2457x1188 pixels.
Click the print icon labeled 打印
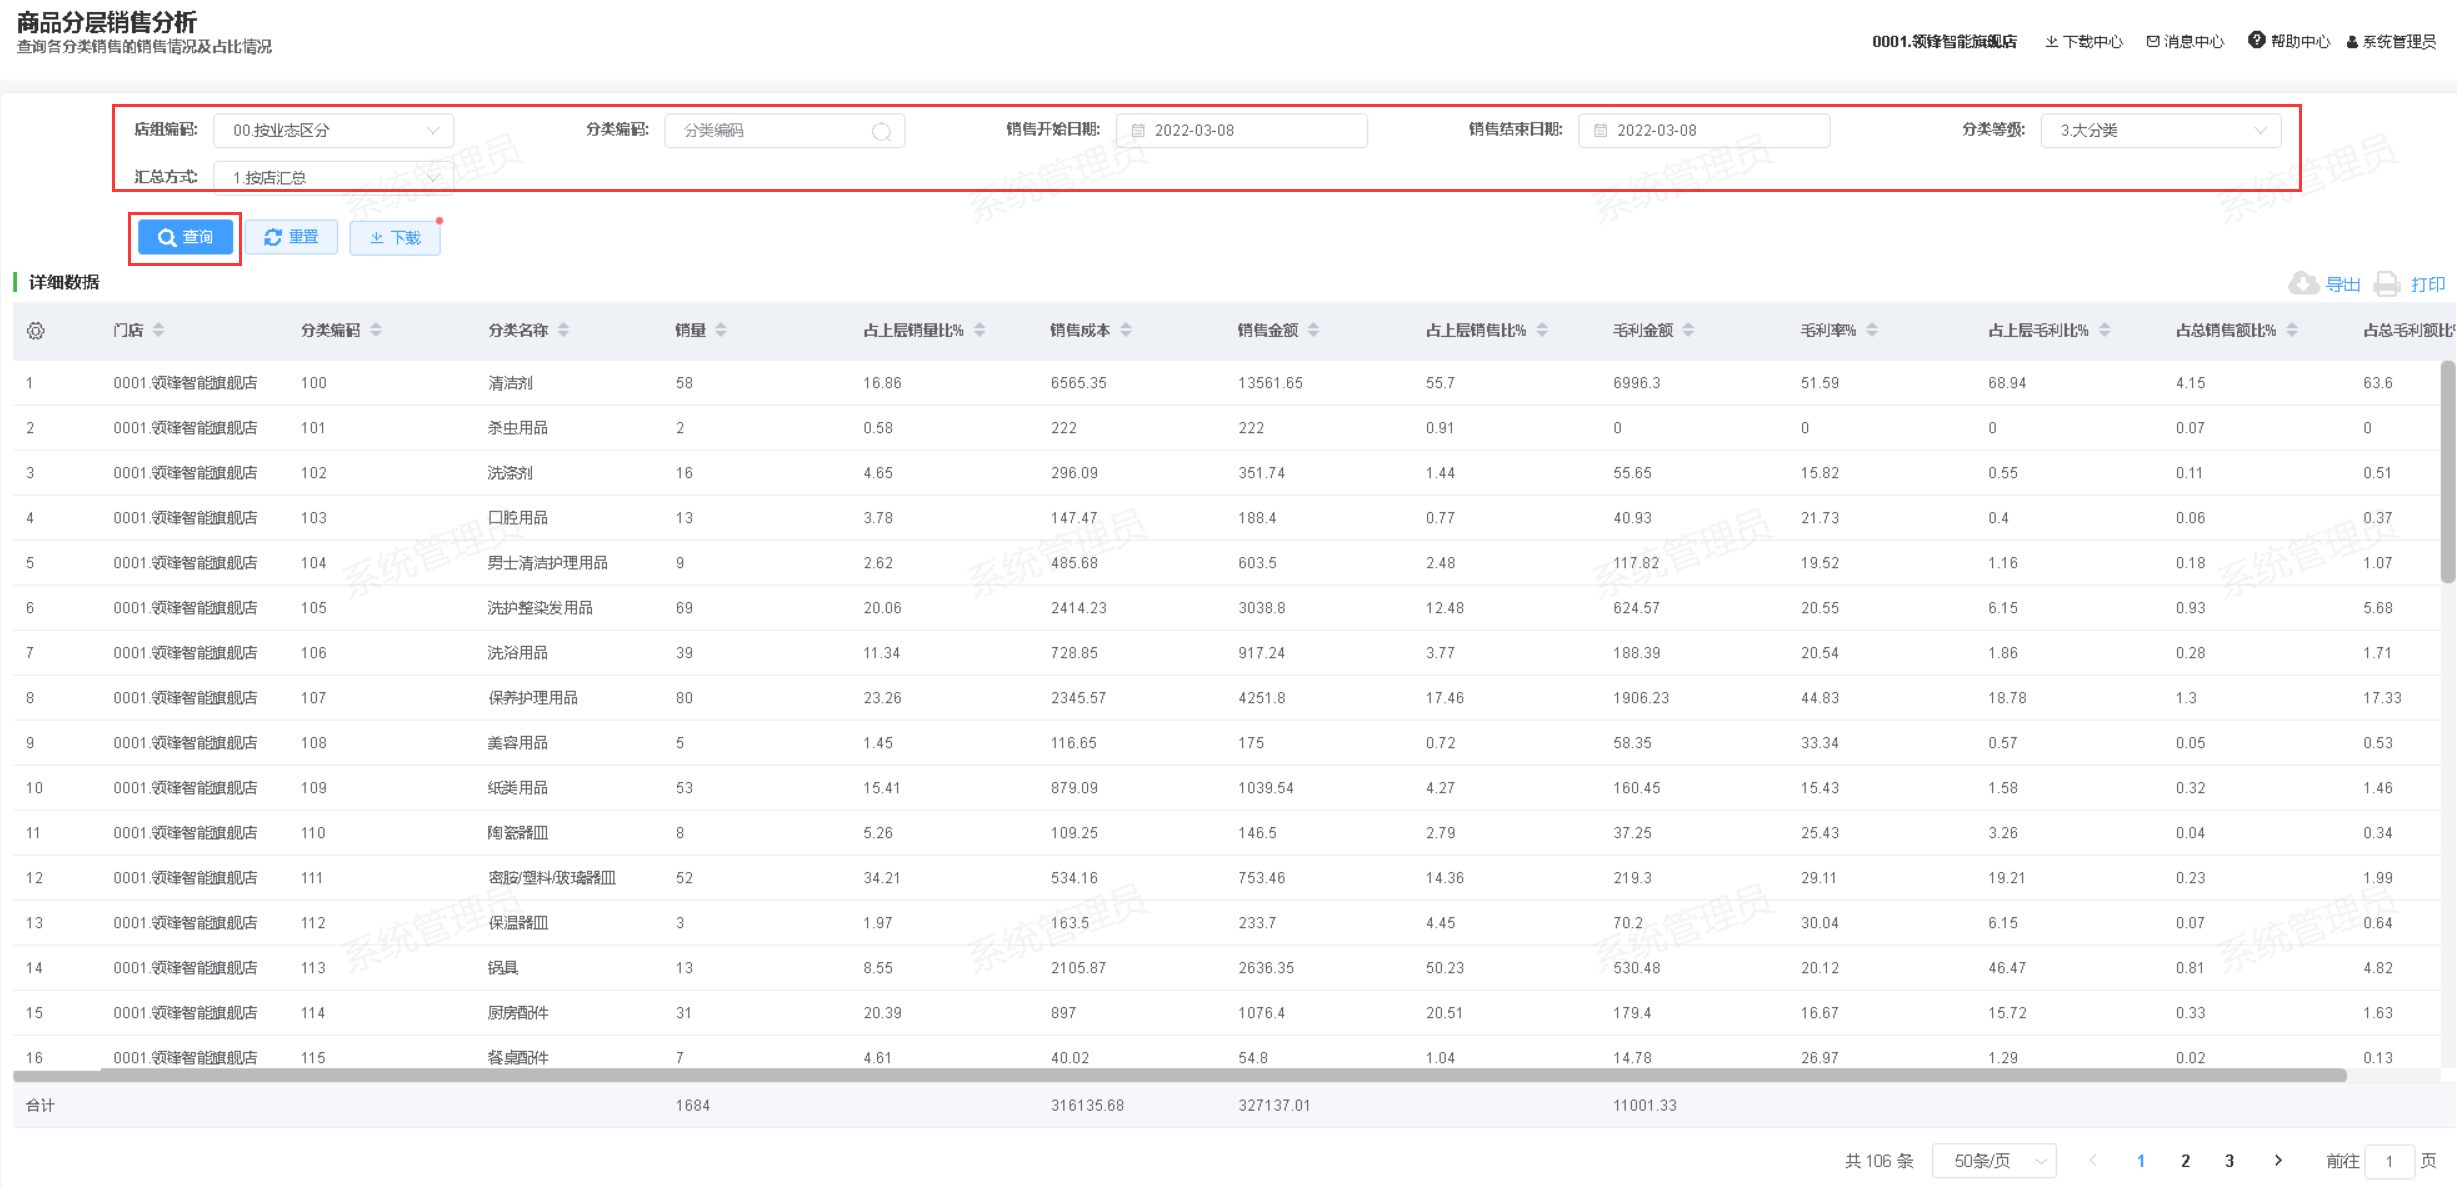tap(2387, 284)
